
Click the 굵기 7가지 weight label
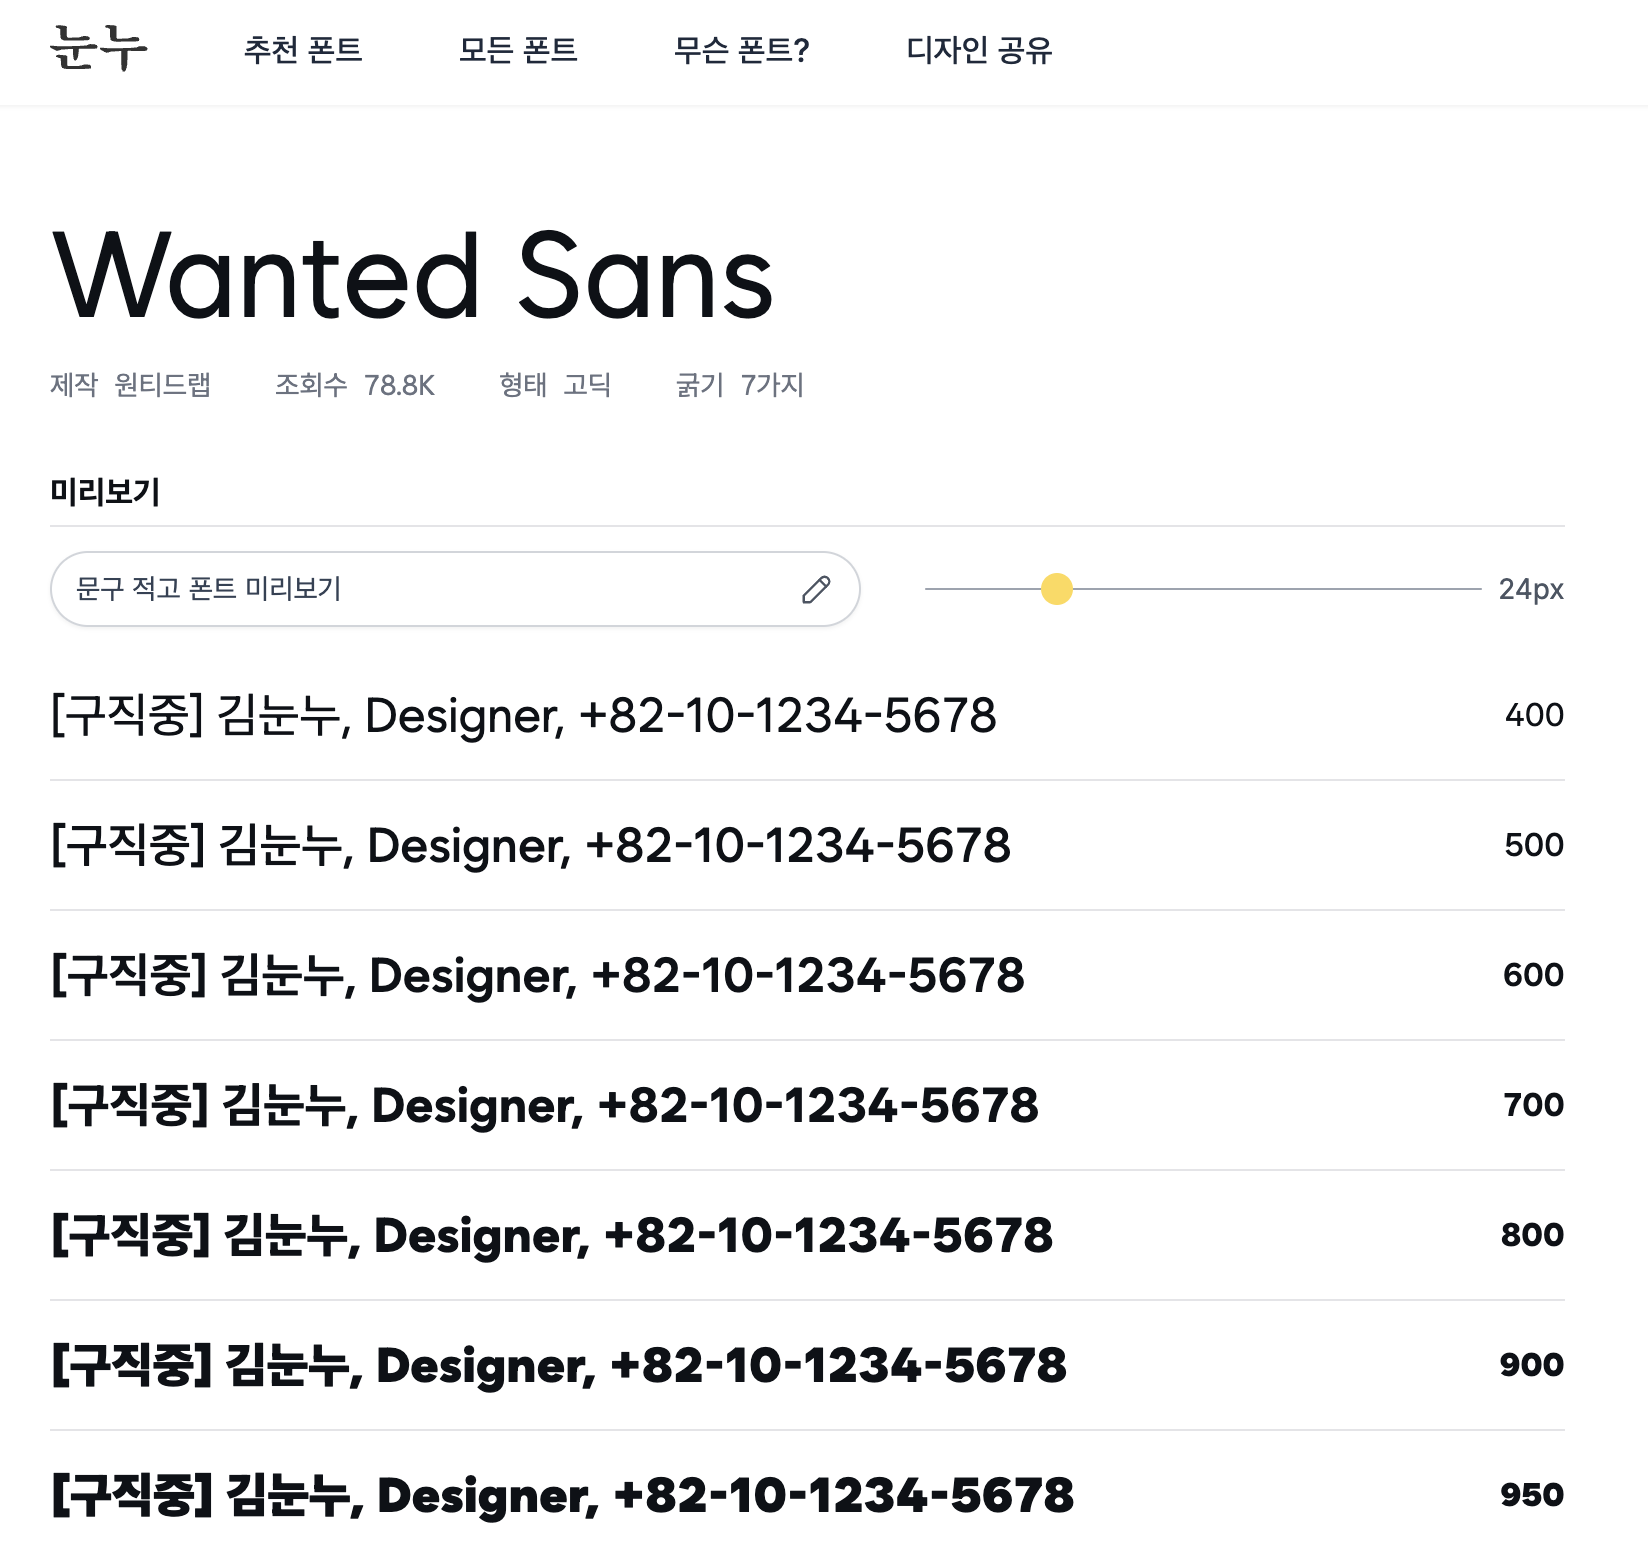(x=740, y=385)
